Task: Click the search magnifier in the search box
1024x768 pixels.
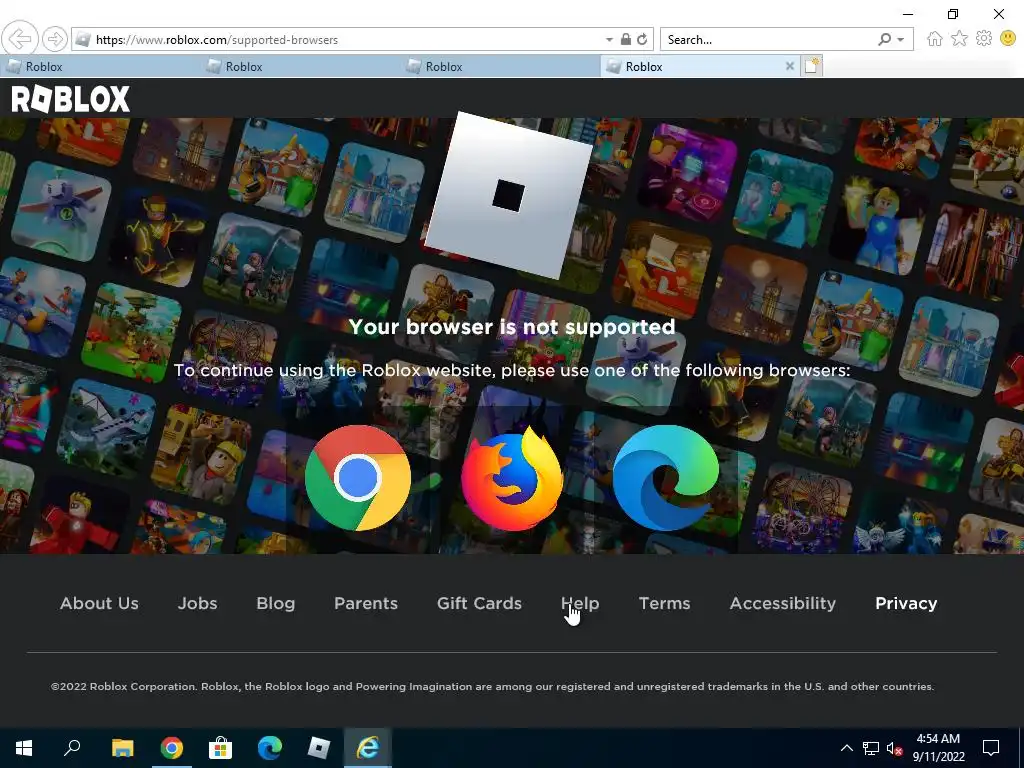Action: (884, 39)
